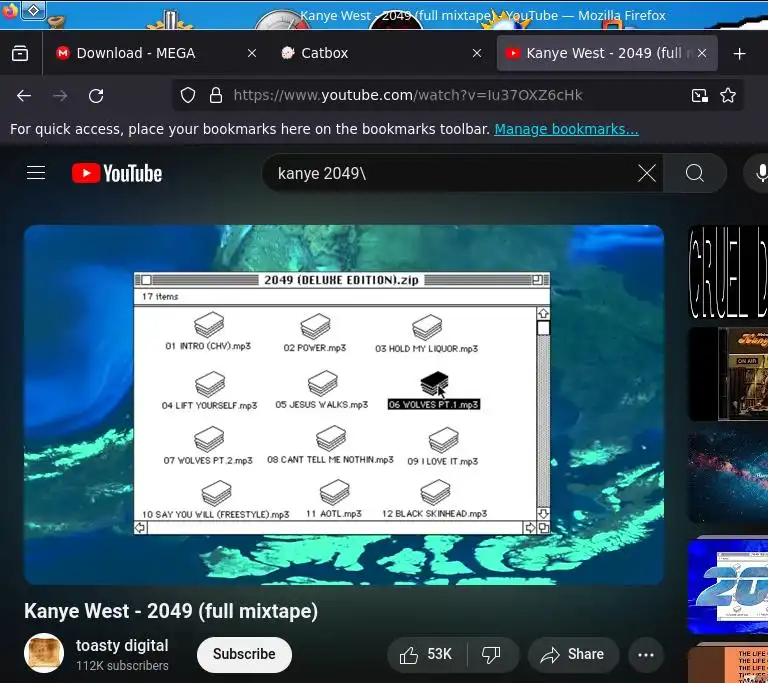
Task: Open toasty digital channel name link
Action: pyautogui.click(x=122, y=646)
